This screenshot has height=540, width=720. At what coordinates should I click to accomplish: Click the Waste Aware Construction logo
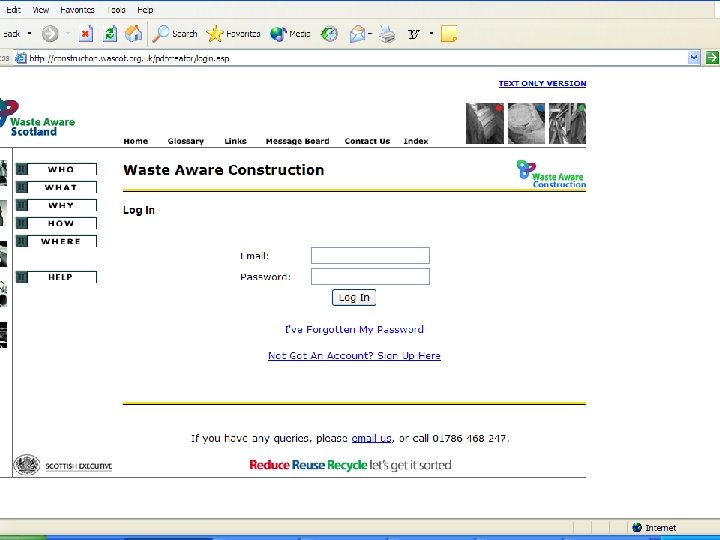(x=551, y=174)
